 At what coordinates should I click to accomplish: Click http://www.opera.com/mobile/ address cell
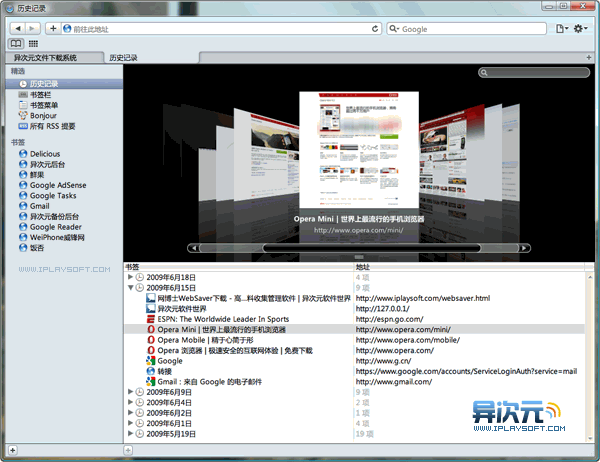pyautogui.click(x=408, y=340)
